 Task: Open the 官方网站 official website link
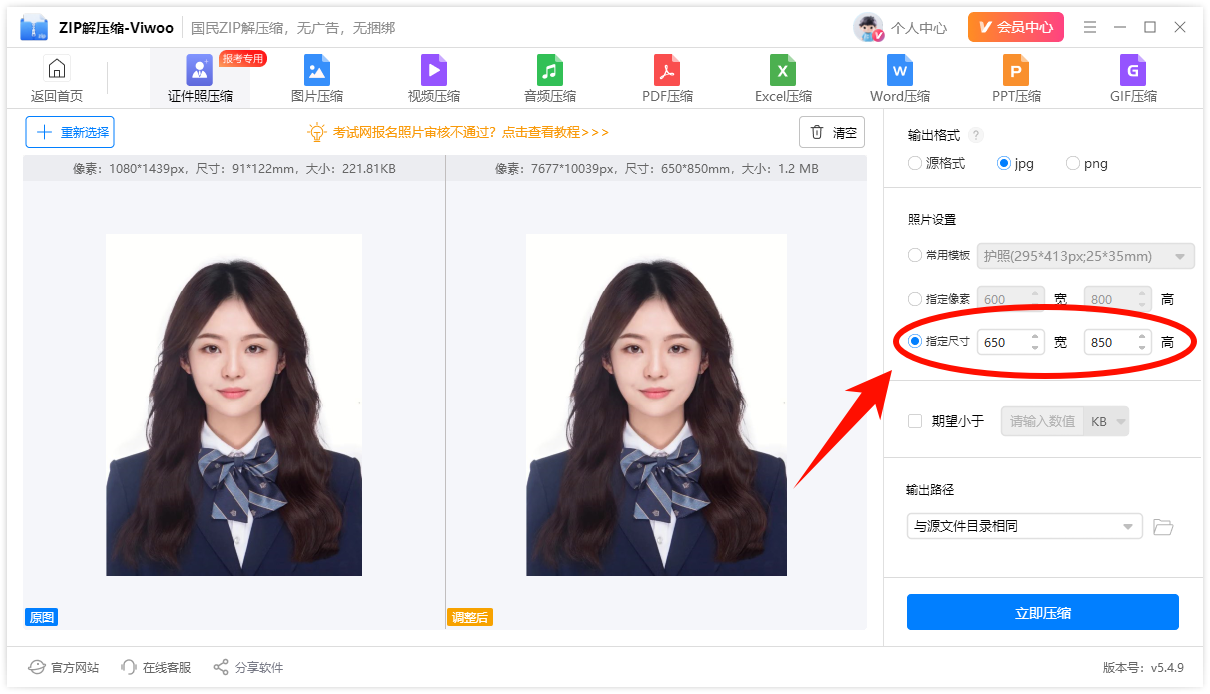click(x=64, y=667)
